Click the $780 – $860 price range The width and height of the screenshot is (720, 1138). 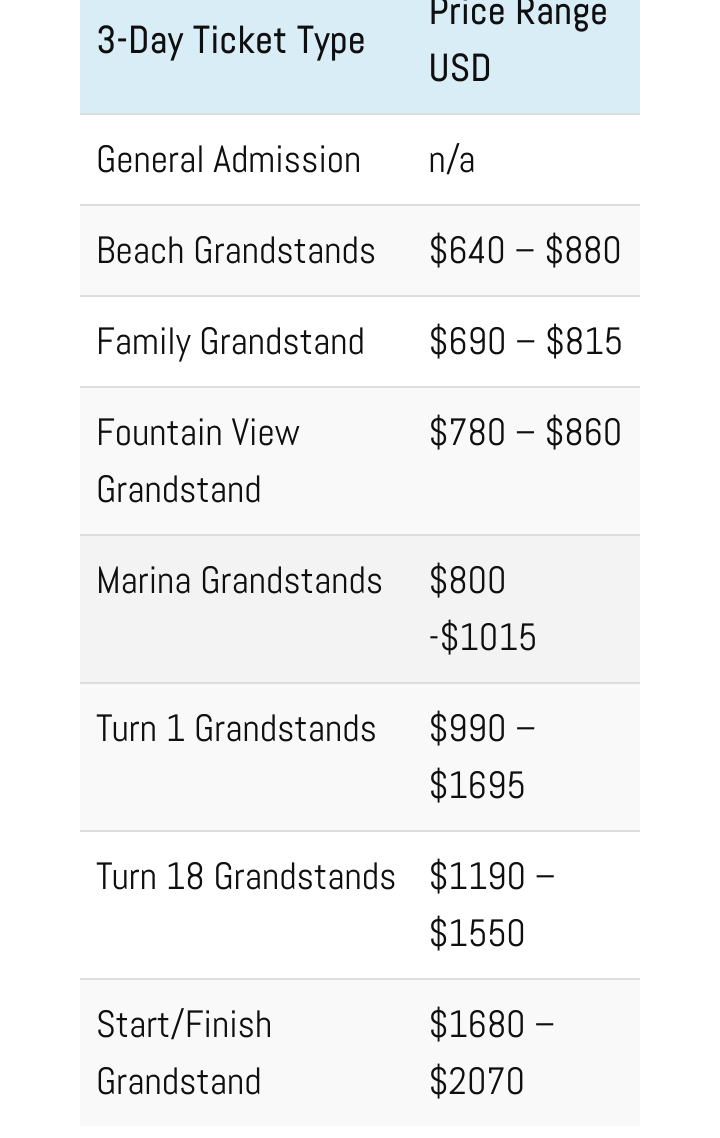[x=525, y=433]
